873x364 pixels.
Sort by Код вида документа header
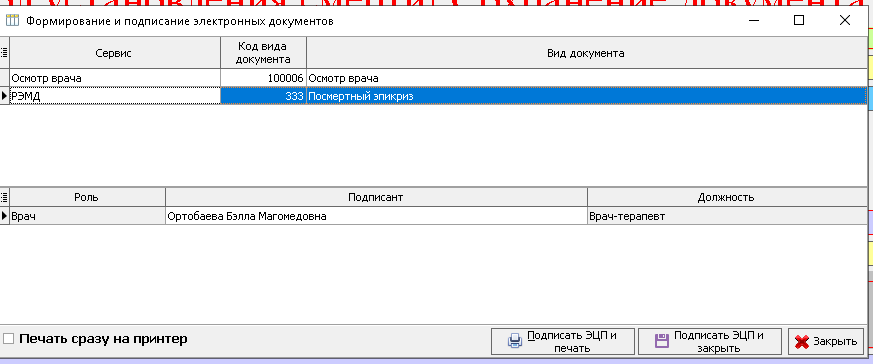click(263, 53)
